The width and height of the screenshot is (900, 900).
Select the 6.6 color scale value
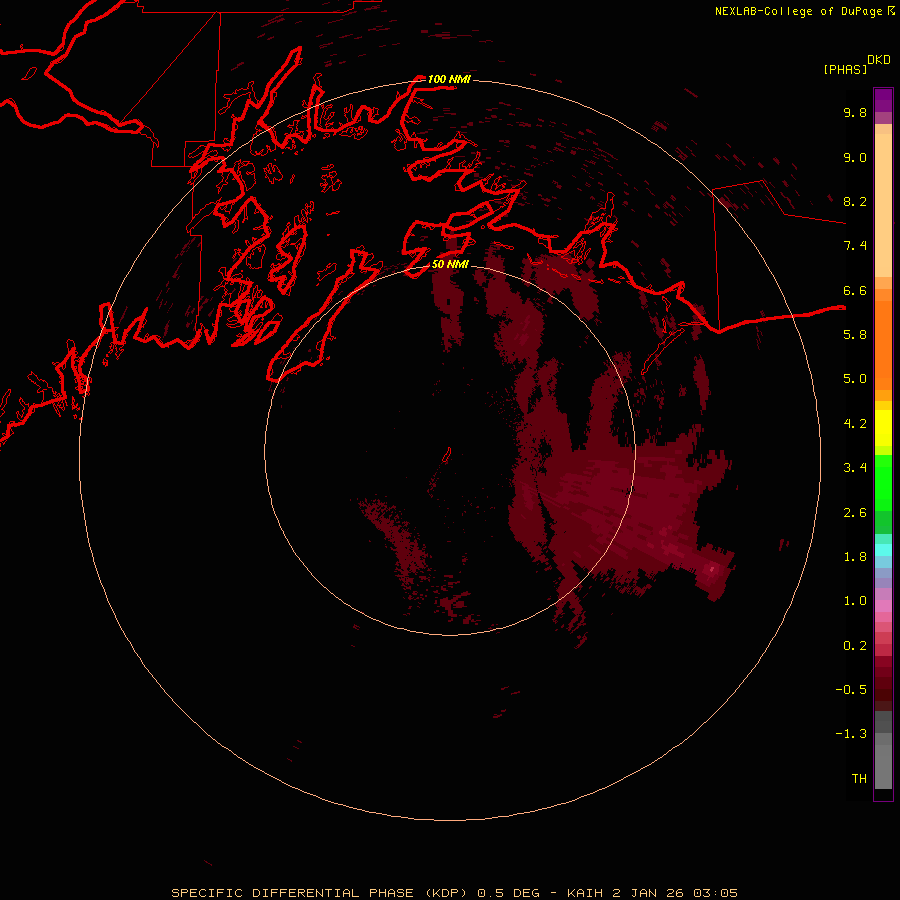855,290
